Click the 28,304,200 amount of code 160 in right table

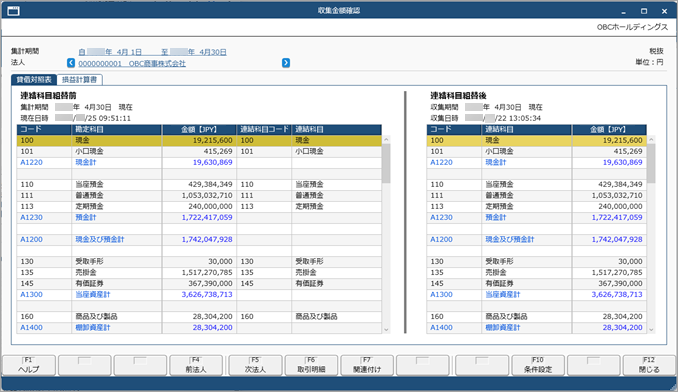click(x=623, y=317)
